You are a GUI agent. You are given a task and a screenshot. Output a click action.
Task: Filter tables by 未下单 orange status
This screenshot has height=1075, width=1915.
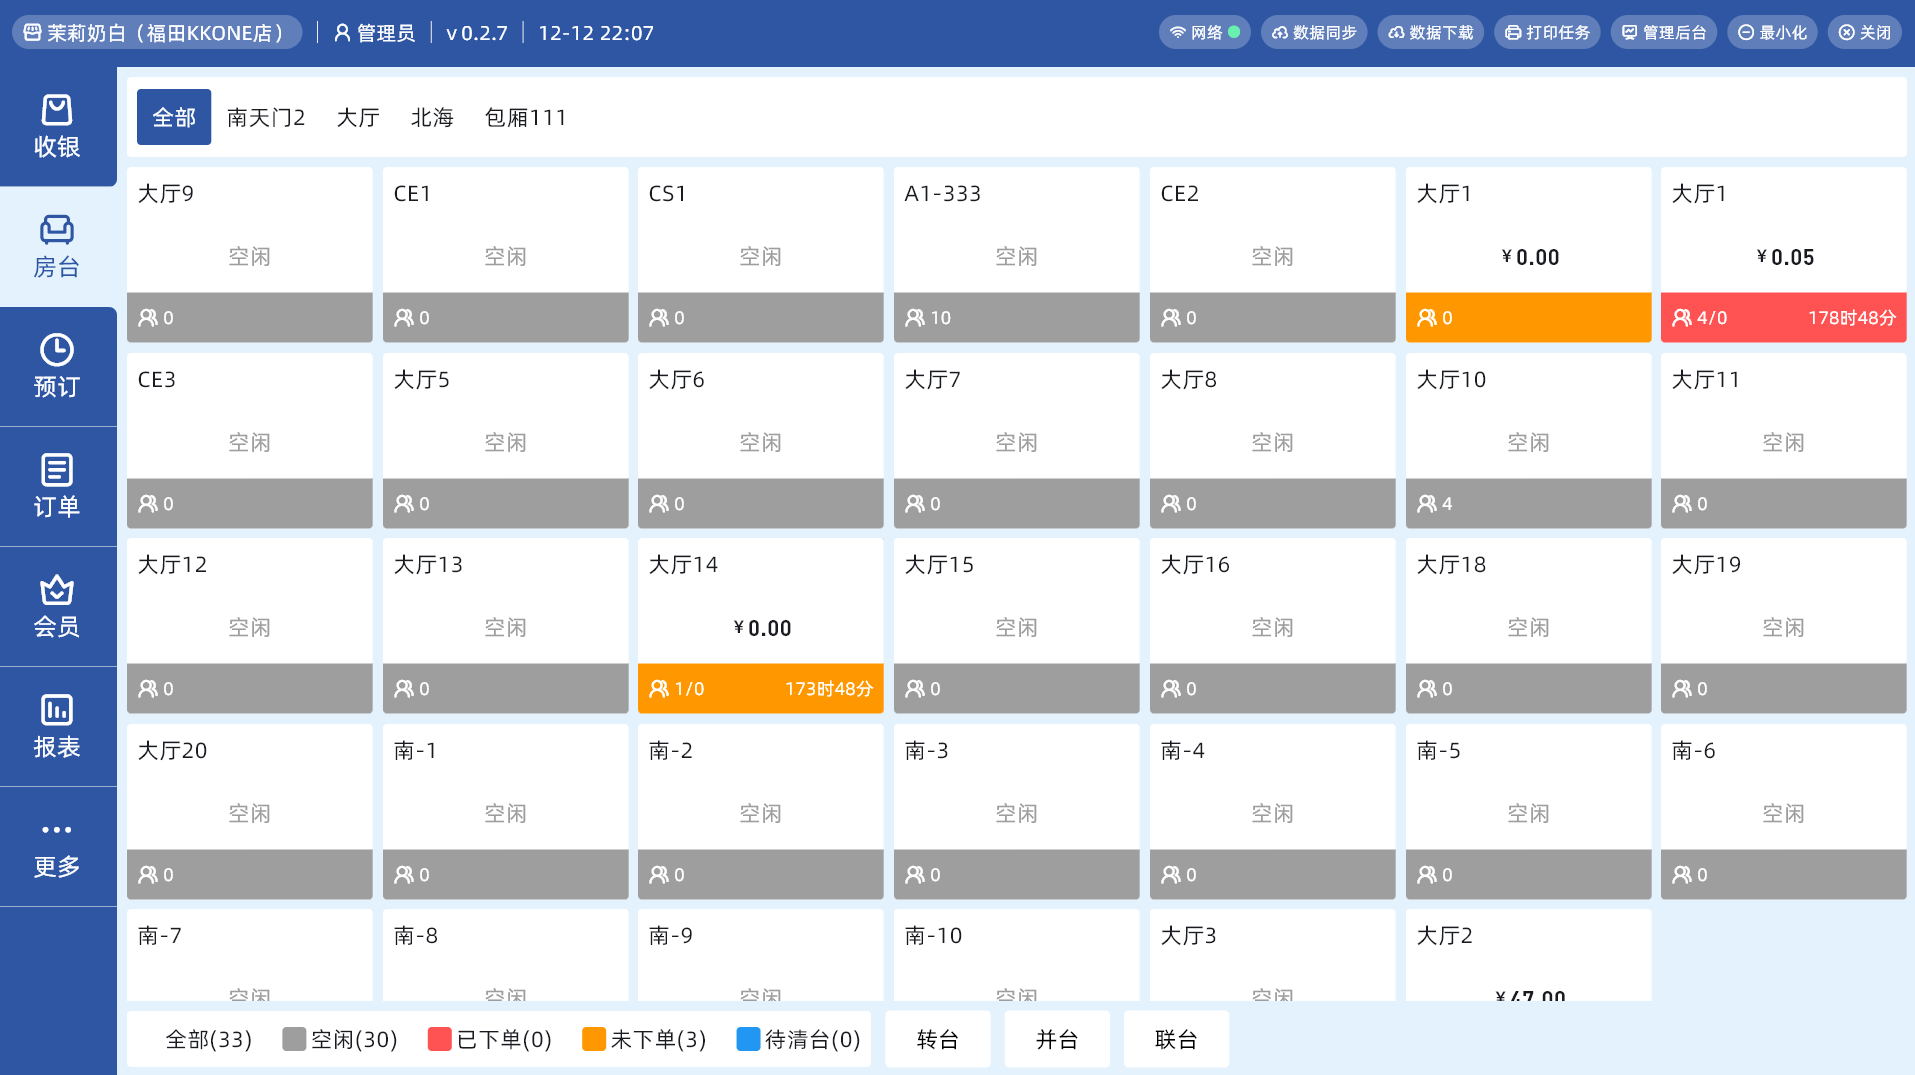[x=644, y=1040]
